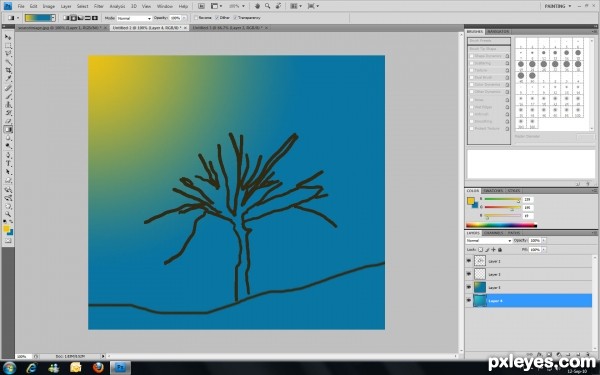The width and height of the screenshot is (600, 375).
Task: Click the Brush Tip Shape button
Action: (489, 49)
